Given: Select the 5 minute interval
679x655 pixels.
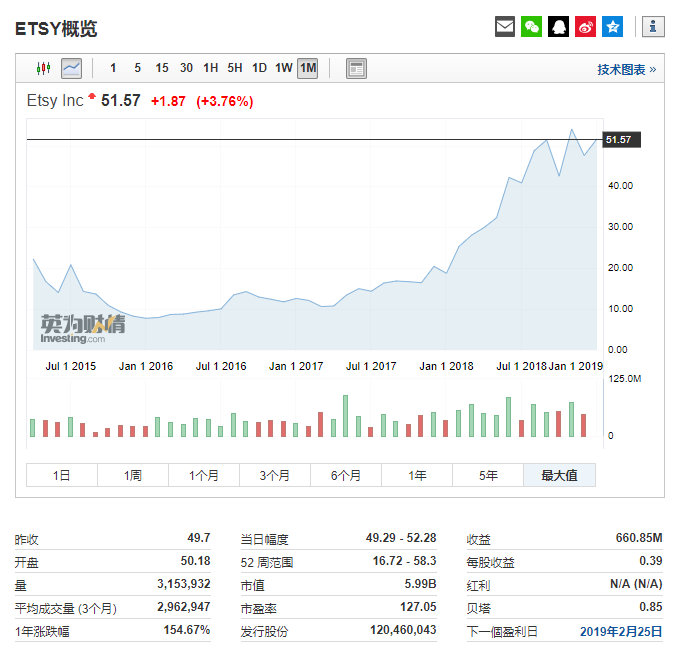Looking at the screenshot, I should pyautogui.click(x=137, y=68).
